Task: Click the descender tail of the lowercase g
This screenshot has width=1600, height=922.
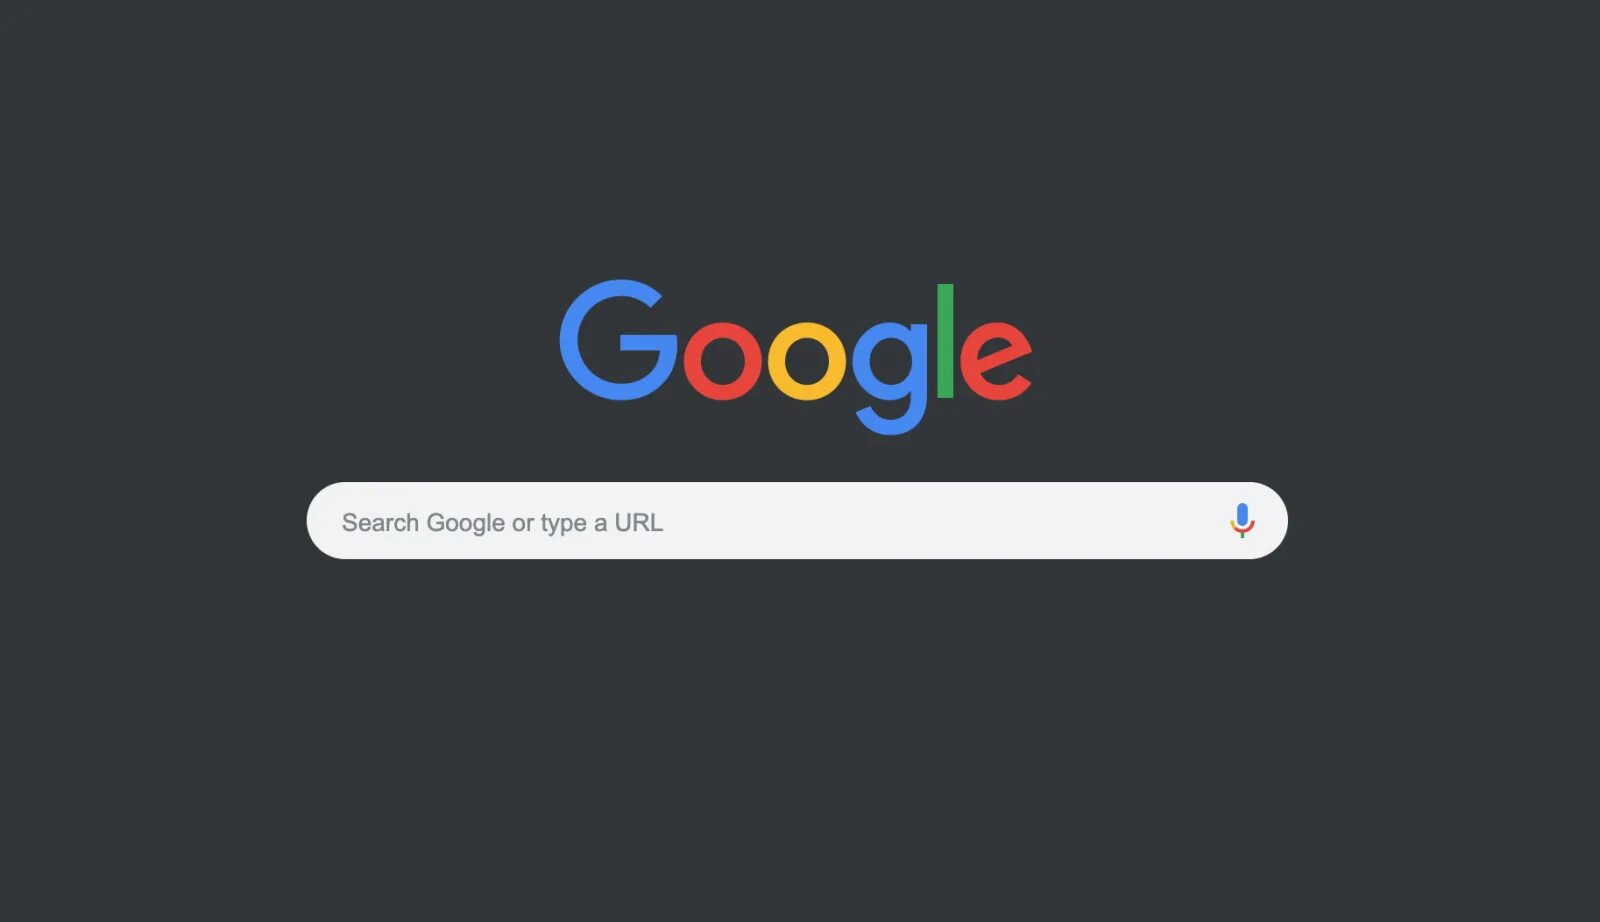Action: point(889,420)
